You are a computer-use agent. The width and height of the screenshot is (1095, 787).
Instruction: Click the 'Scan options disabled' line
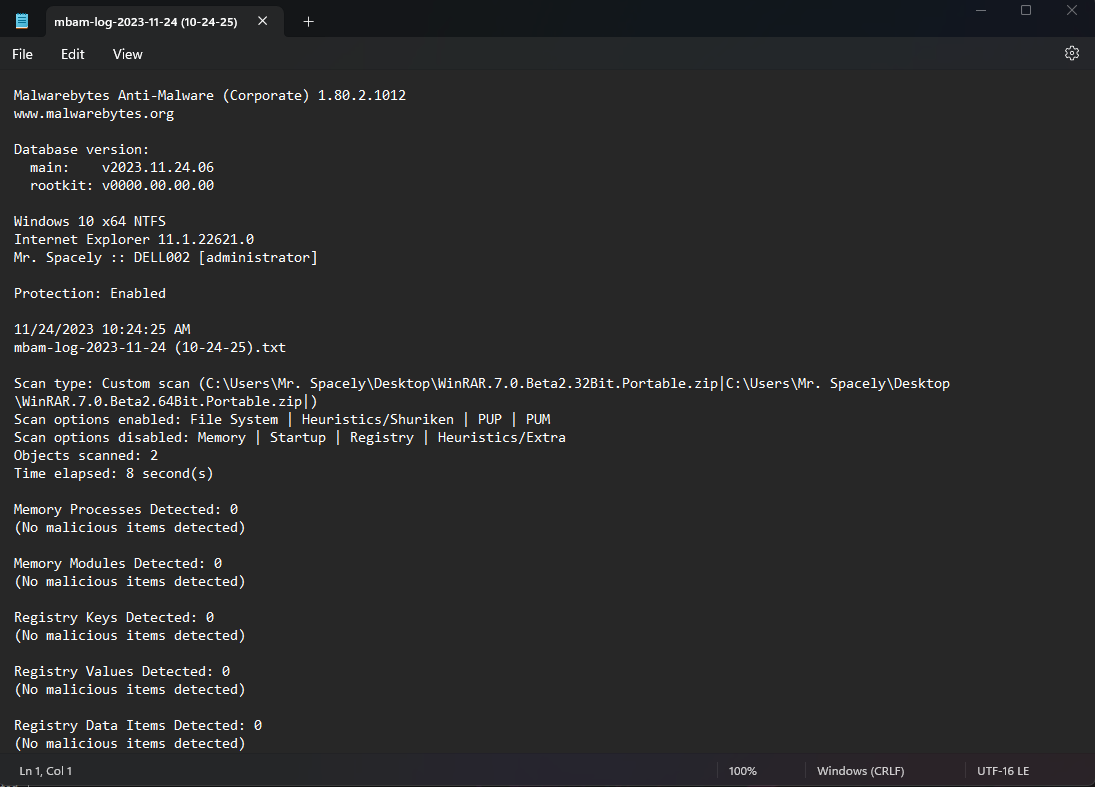pyautogui.click(x=290, y=438)
